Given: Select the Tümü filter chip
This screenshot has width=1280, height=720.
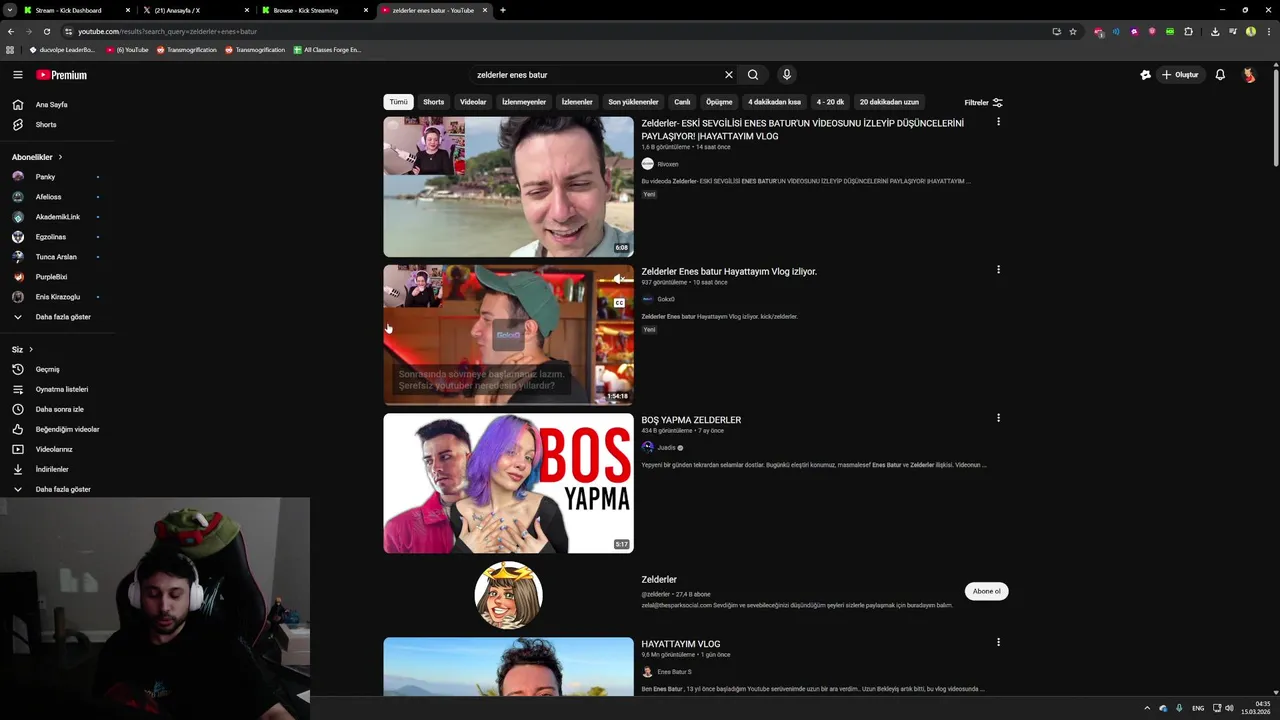Looking at the screenshot, I should click(x=399, y=102).
